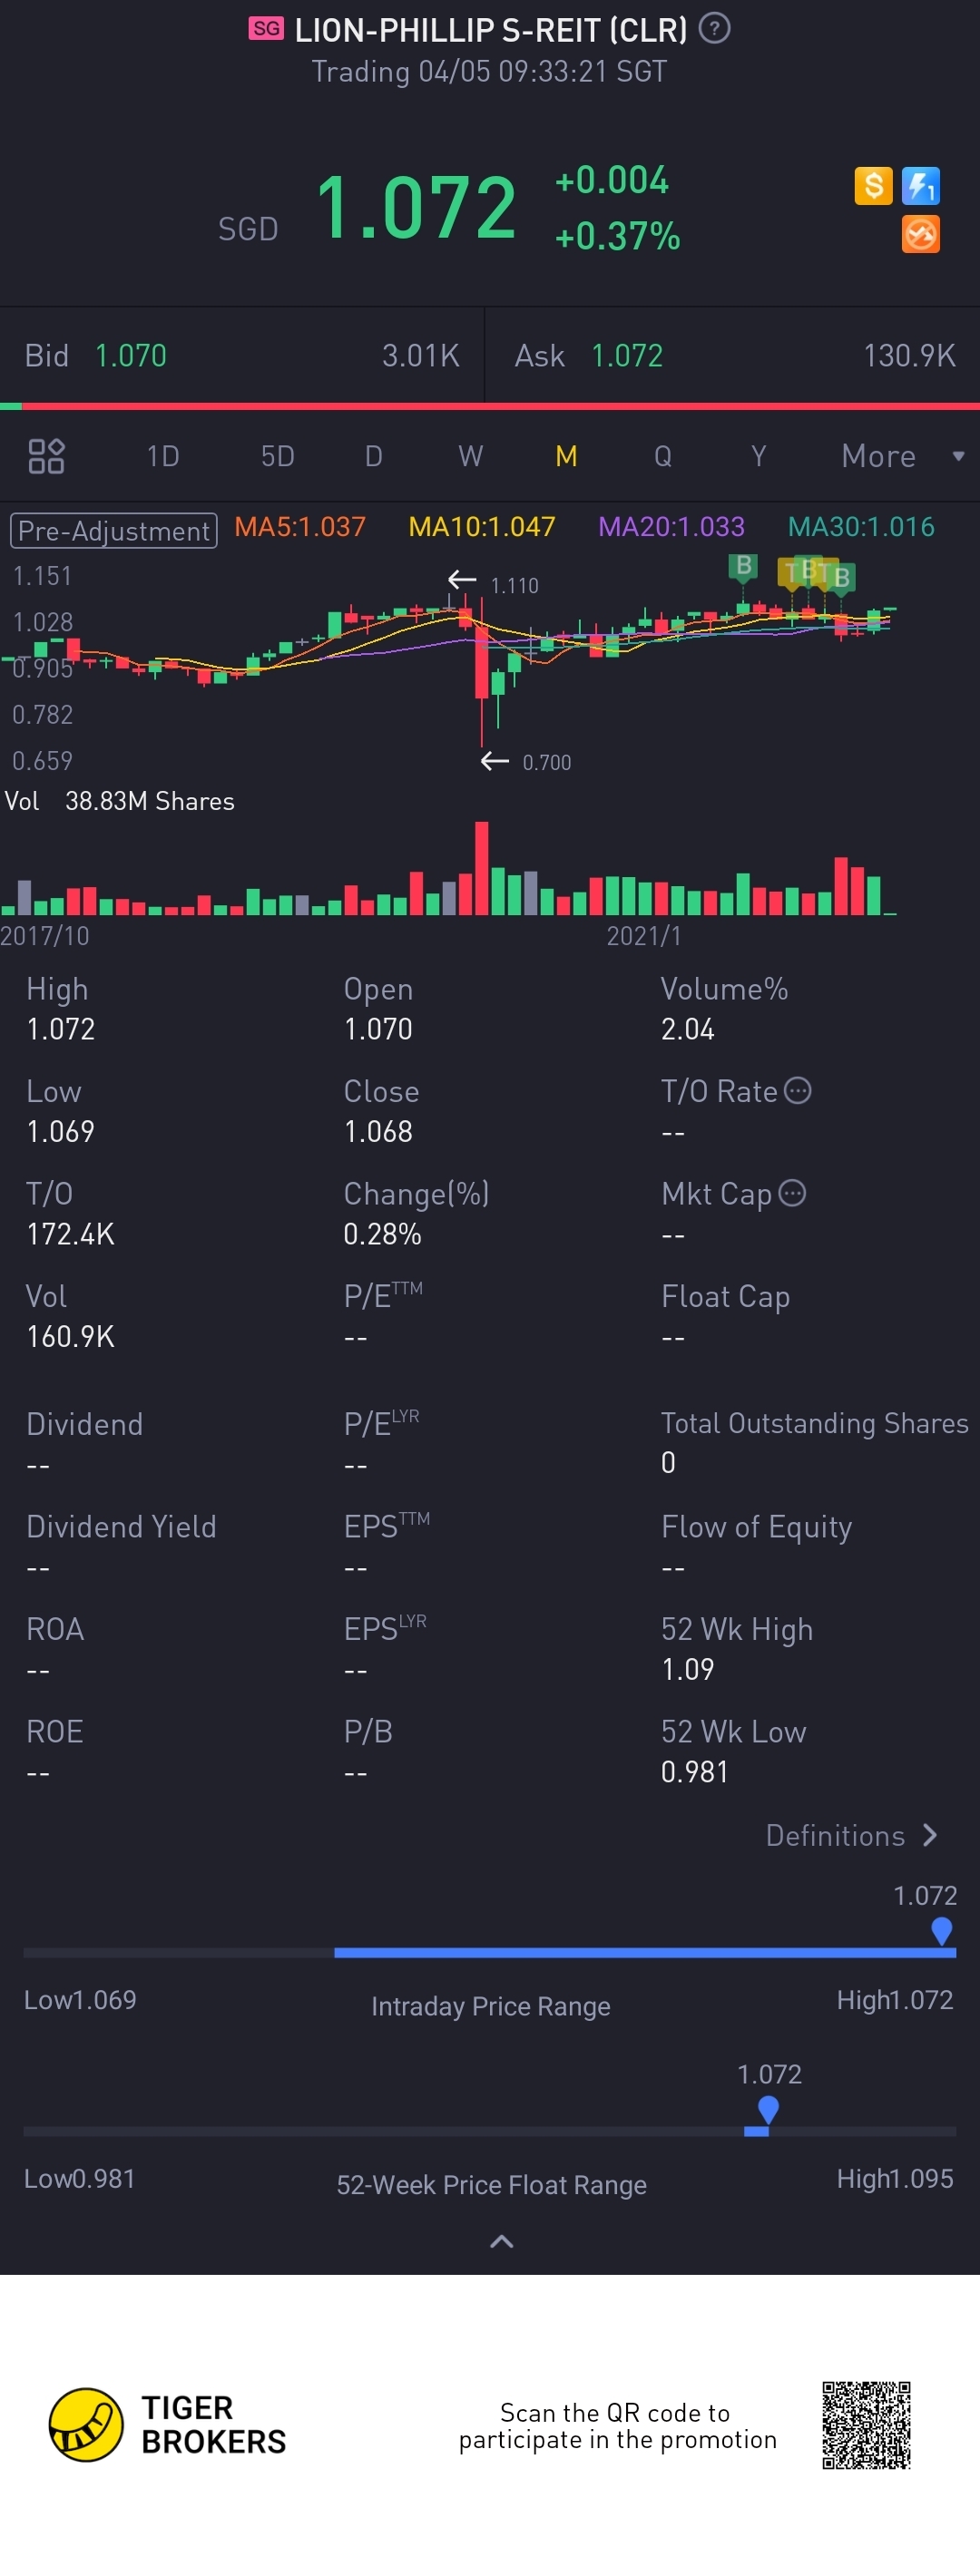Switch to the 1D chart tab
980x2576 pixels.
point(163,456)
